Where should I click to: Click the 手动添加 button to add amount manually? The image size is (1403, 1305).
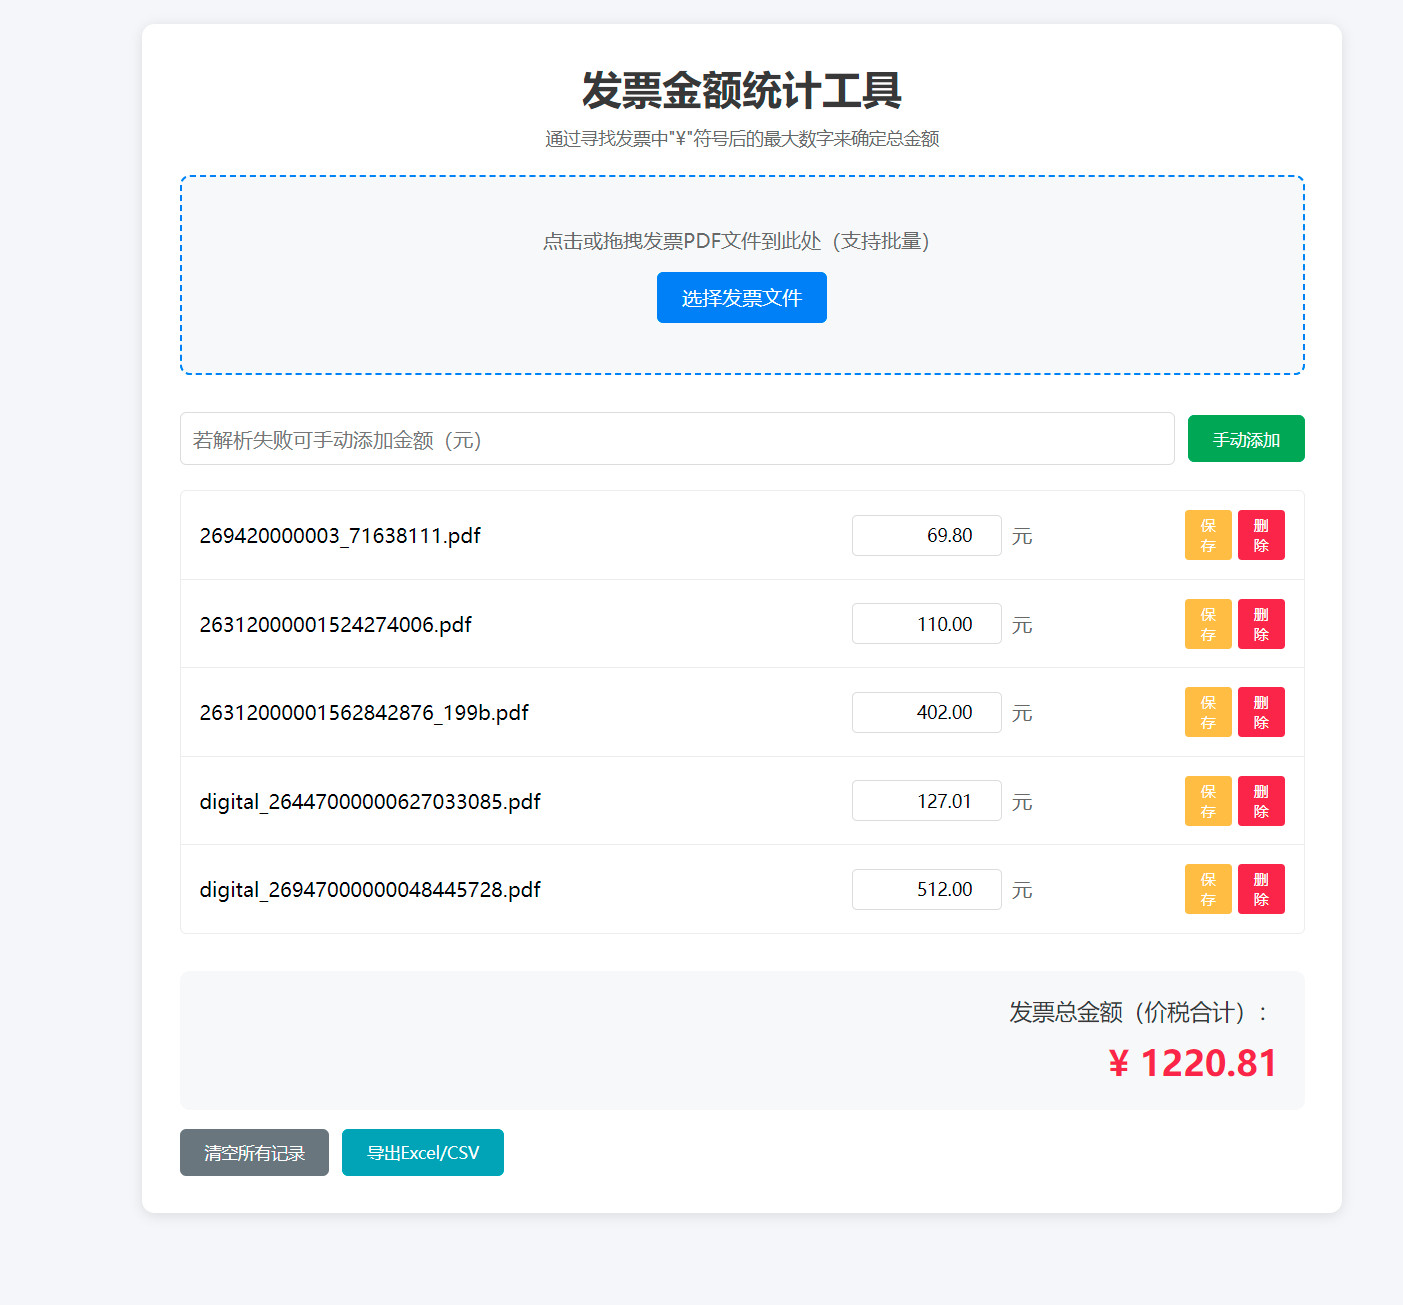[1246, 438]
